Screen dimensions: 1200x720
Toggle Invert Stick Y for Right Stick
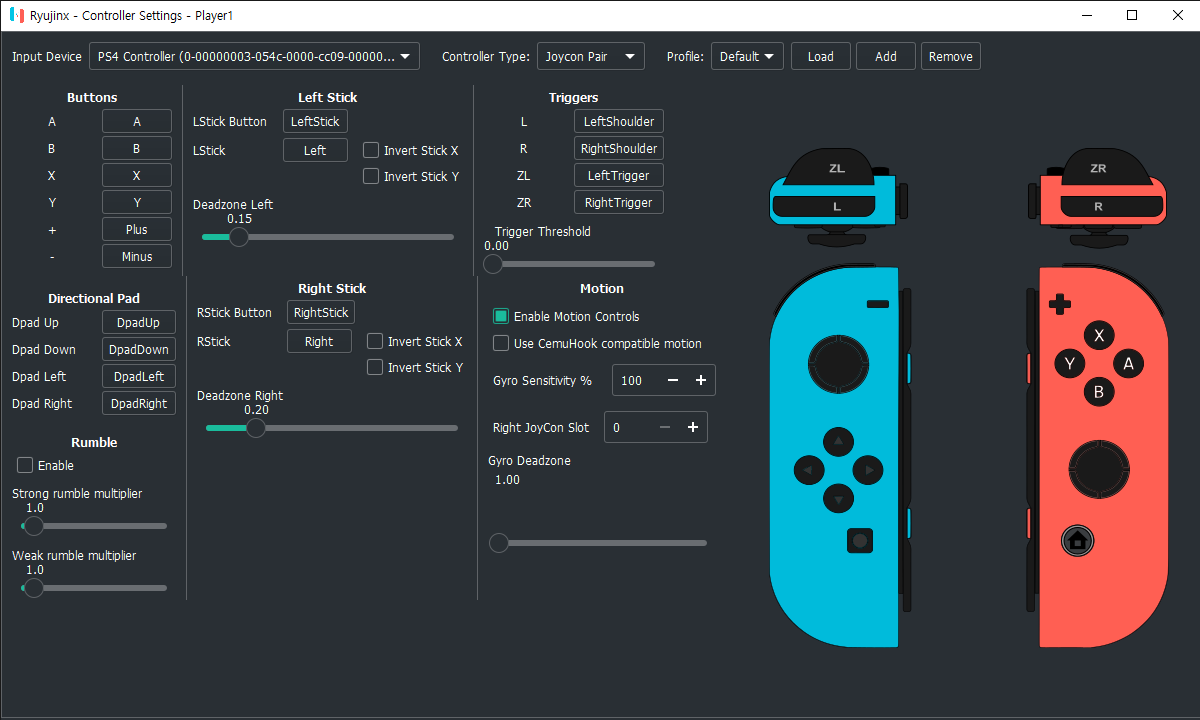[x=375, y=367]
